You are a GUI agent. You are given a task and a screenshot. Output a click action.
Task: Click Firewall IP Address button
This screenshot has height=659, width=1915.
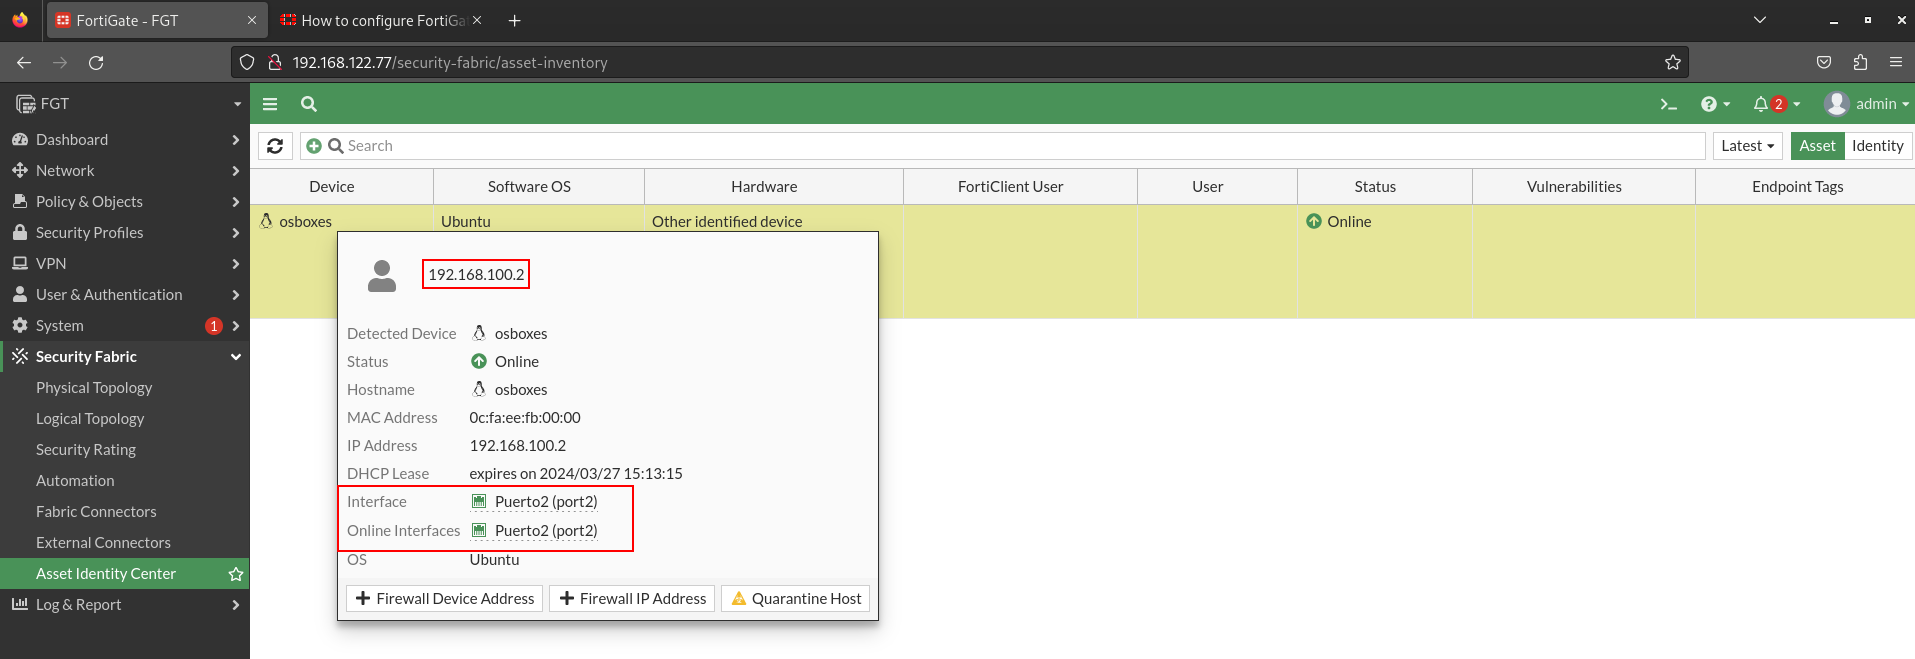click(632, 599)
